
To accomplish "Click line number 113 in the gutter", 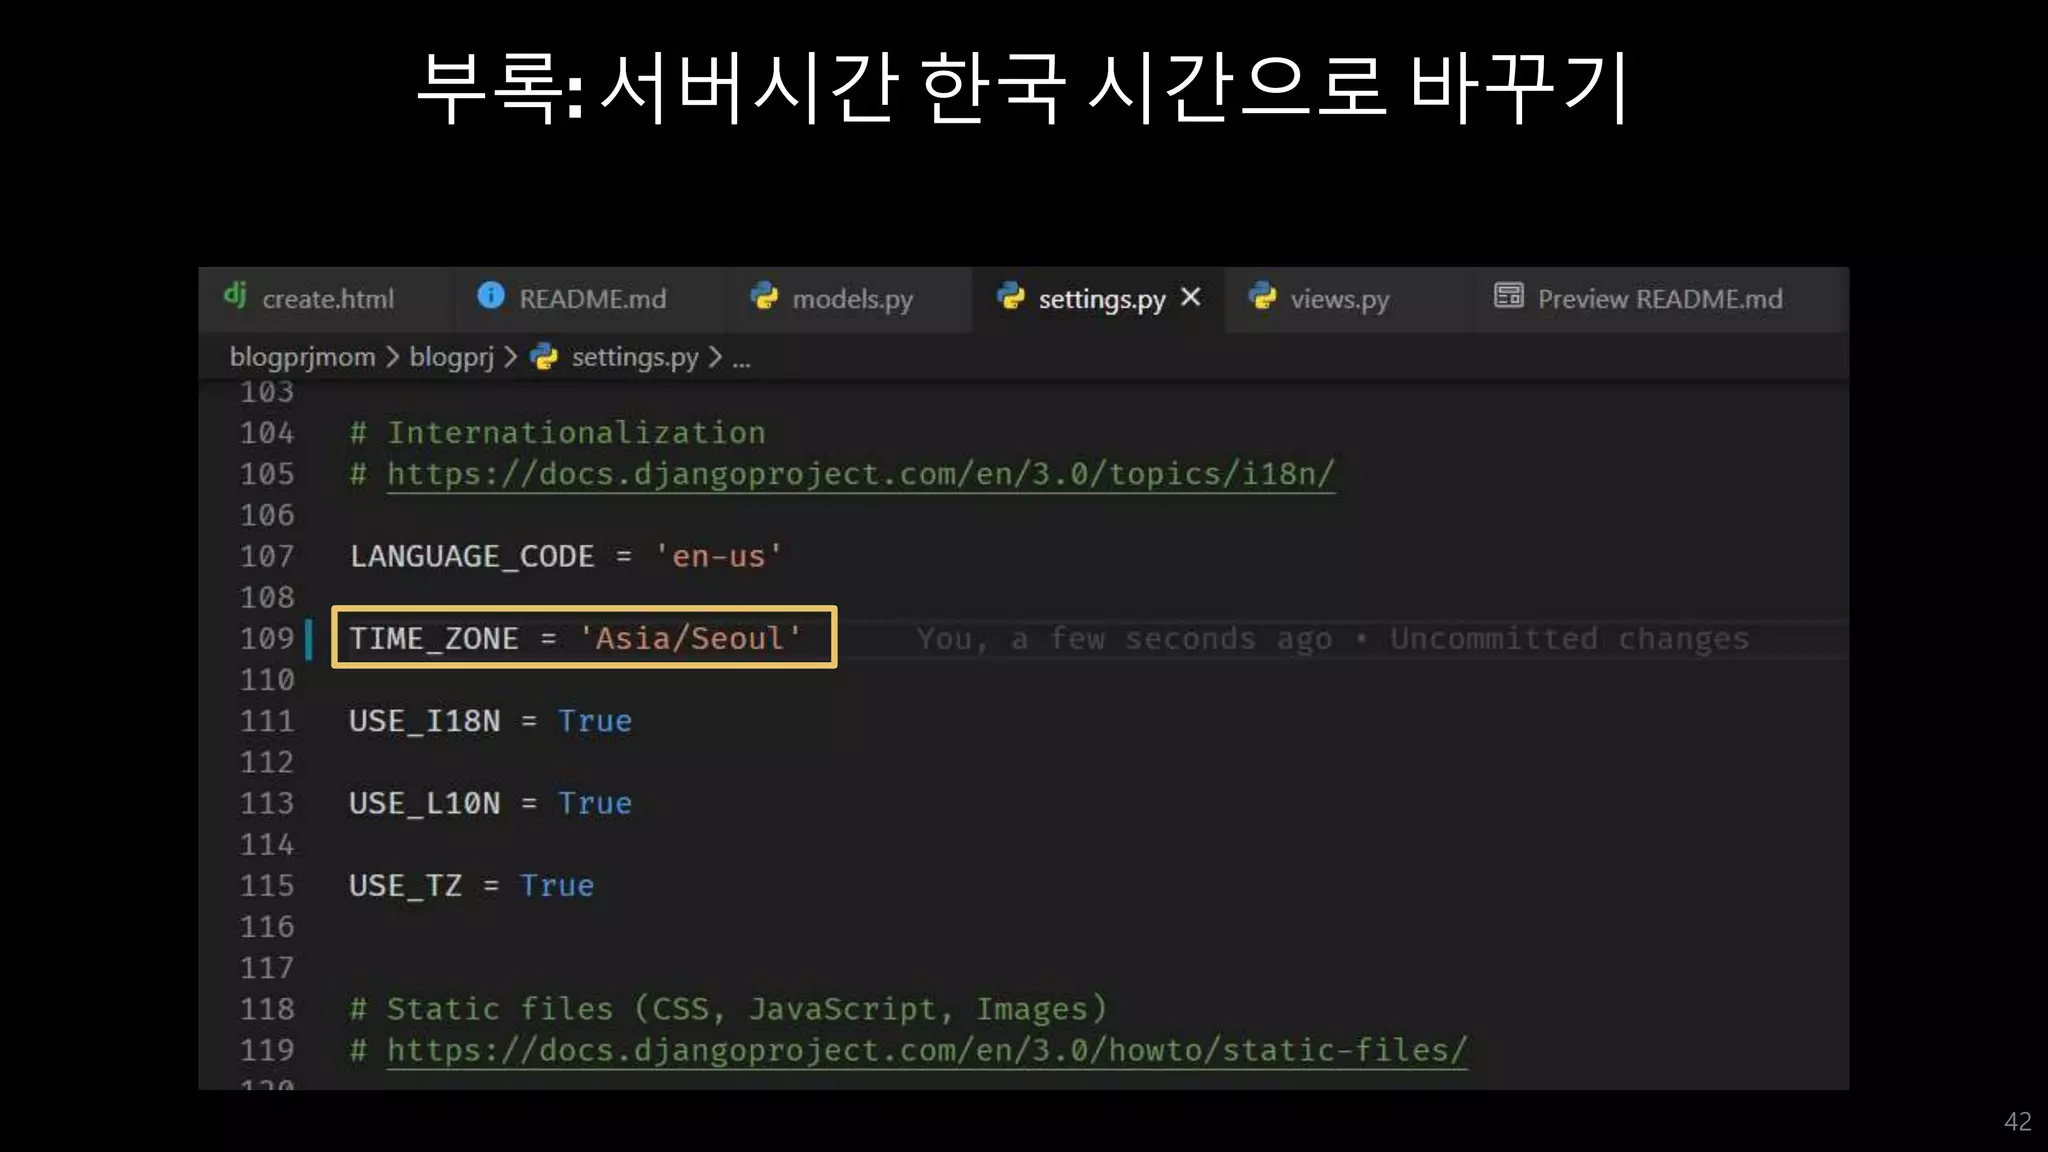I will [x=267, y=803].
